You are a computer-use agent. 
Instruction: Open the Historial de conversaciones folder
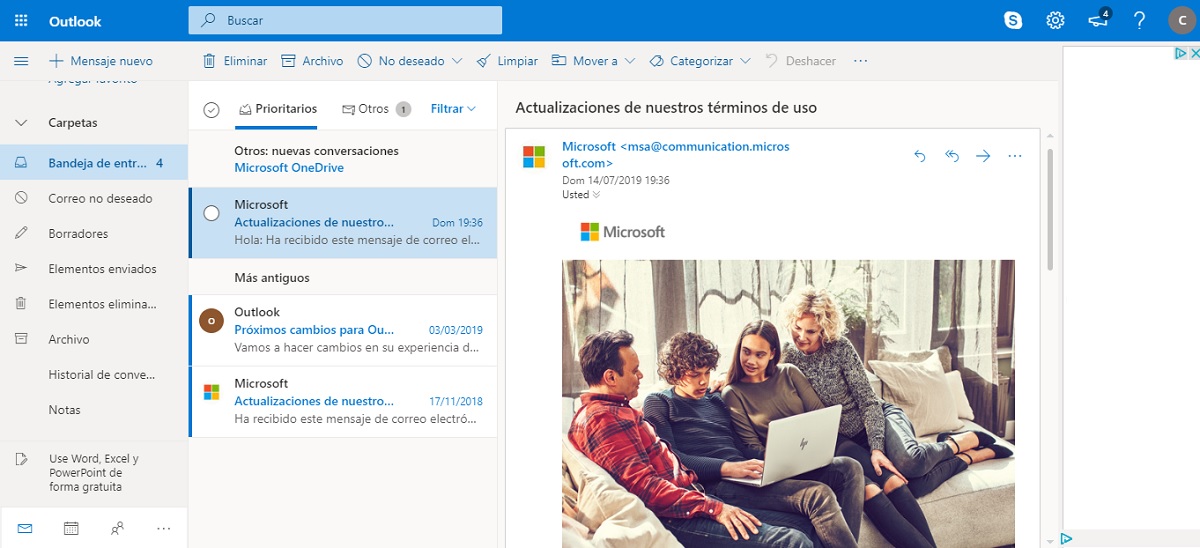94,375
